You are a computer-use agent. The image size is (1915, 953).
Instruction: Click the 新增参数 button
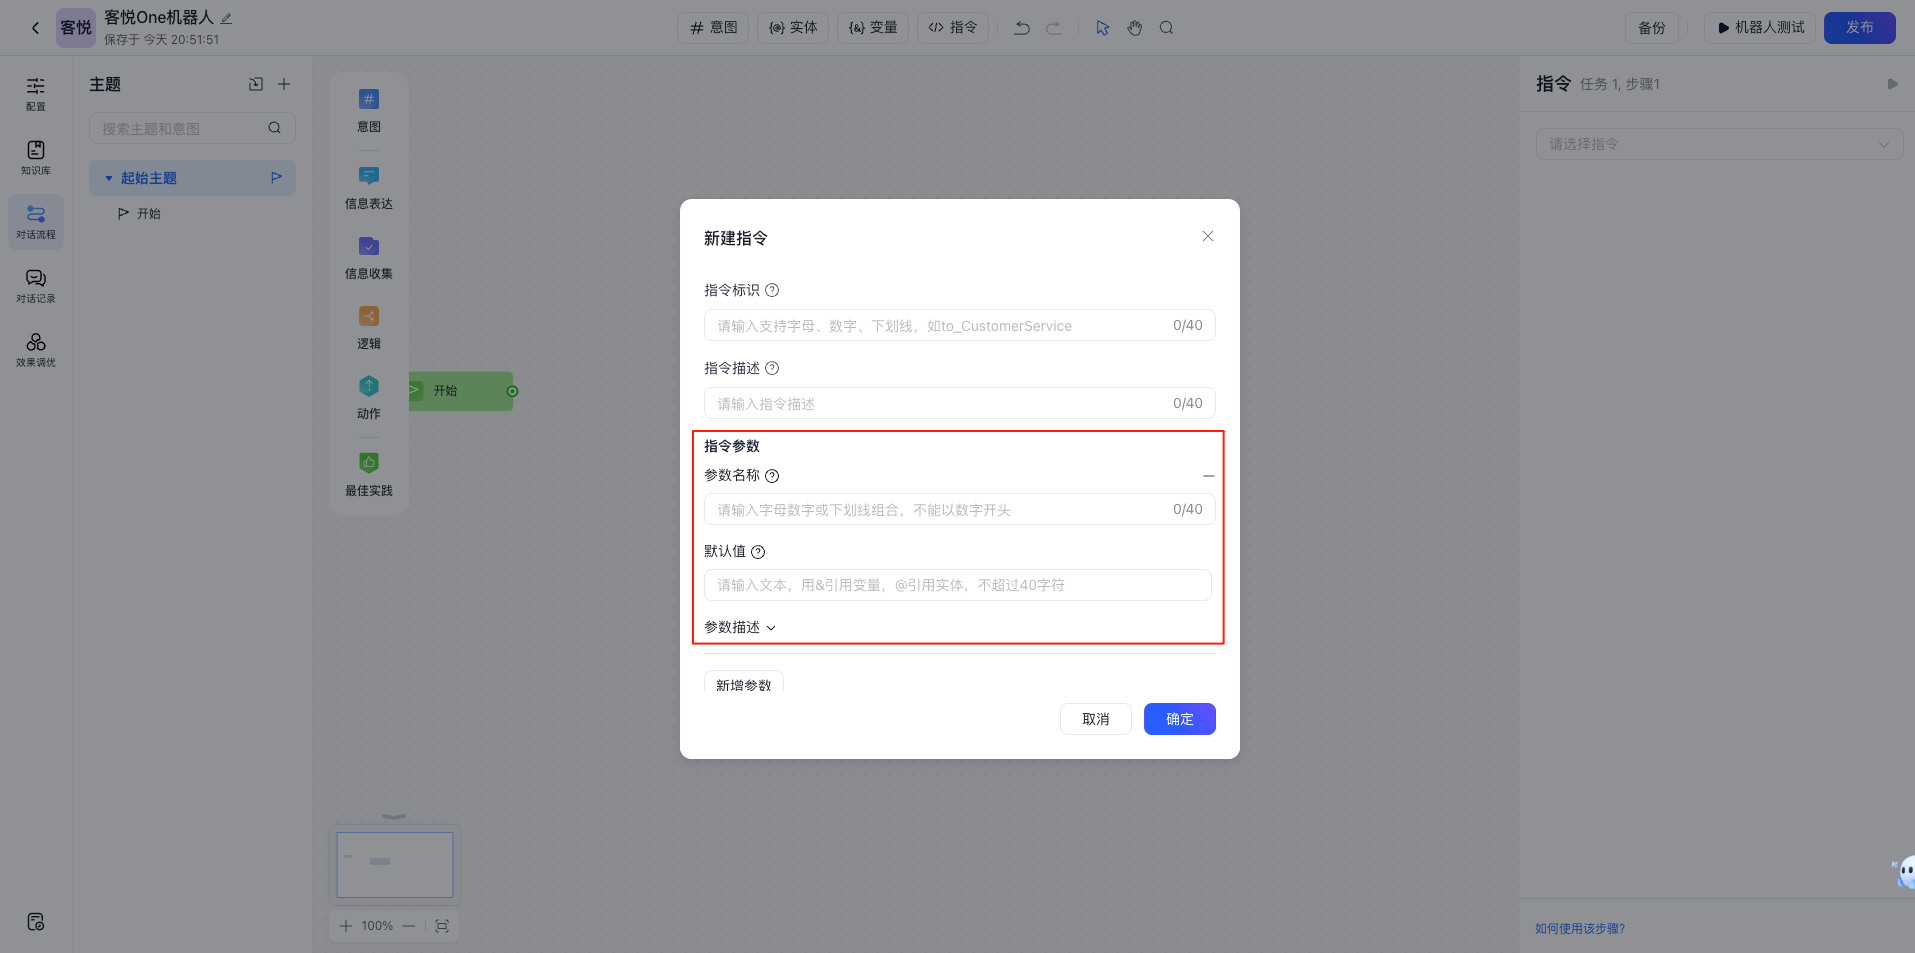point(743,684)
